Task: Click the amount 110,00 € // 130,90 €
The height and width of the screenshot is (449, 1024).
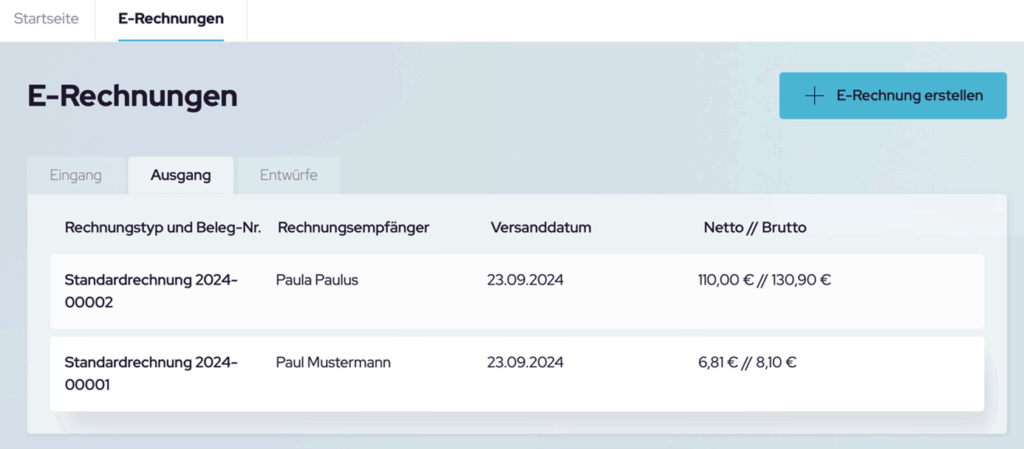Action: click(x=764, y=281)
